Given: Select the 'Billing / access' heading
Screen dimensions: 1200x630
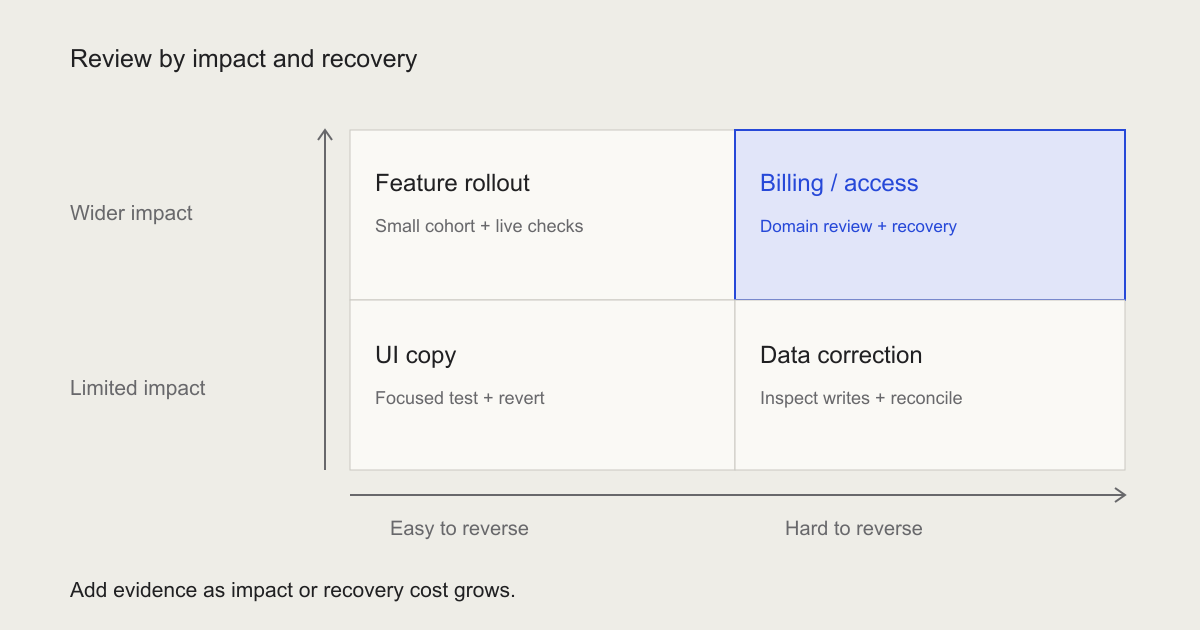Looking at the screenshot, I should coord(839,183).
